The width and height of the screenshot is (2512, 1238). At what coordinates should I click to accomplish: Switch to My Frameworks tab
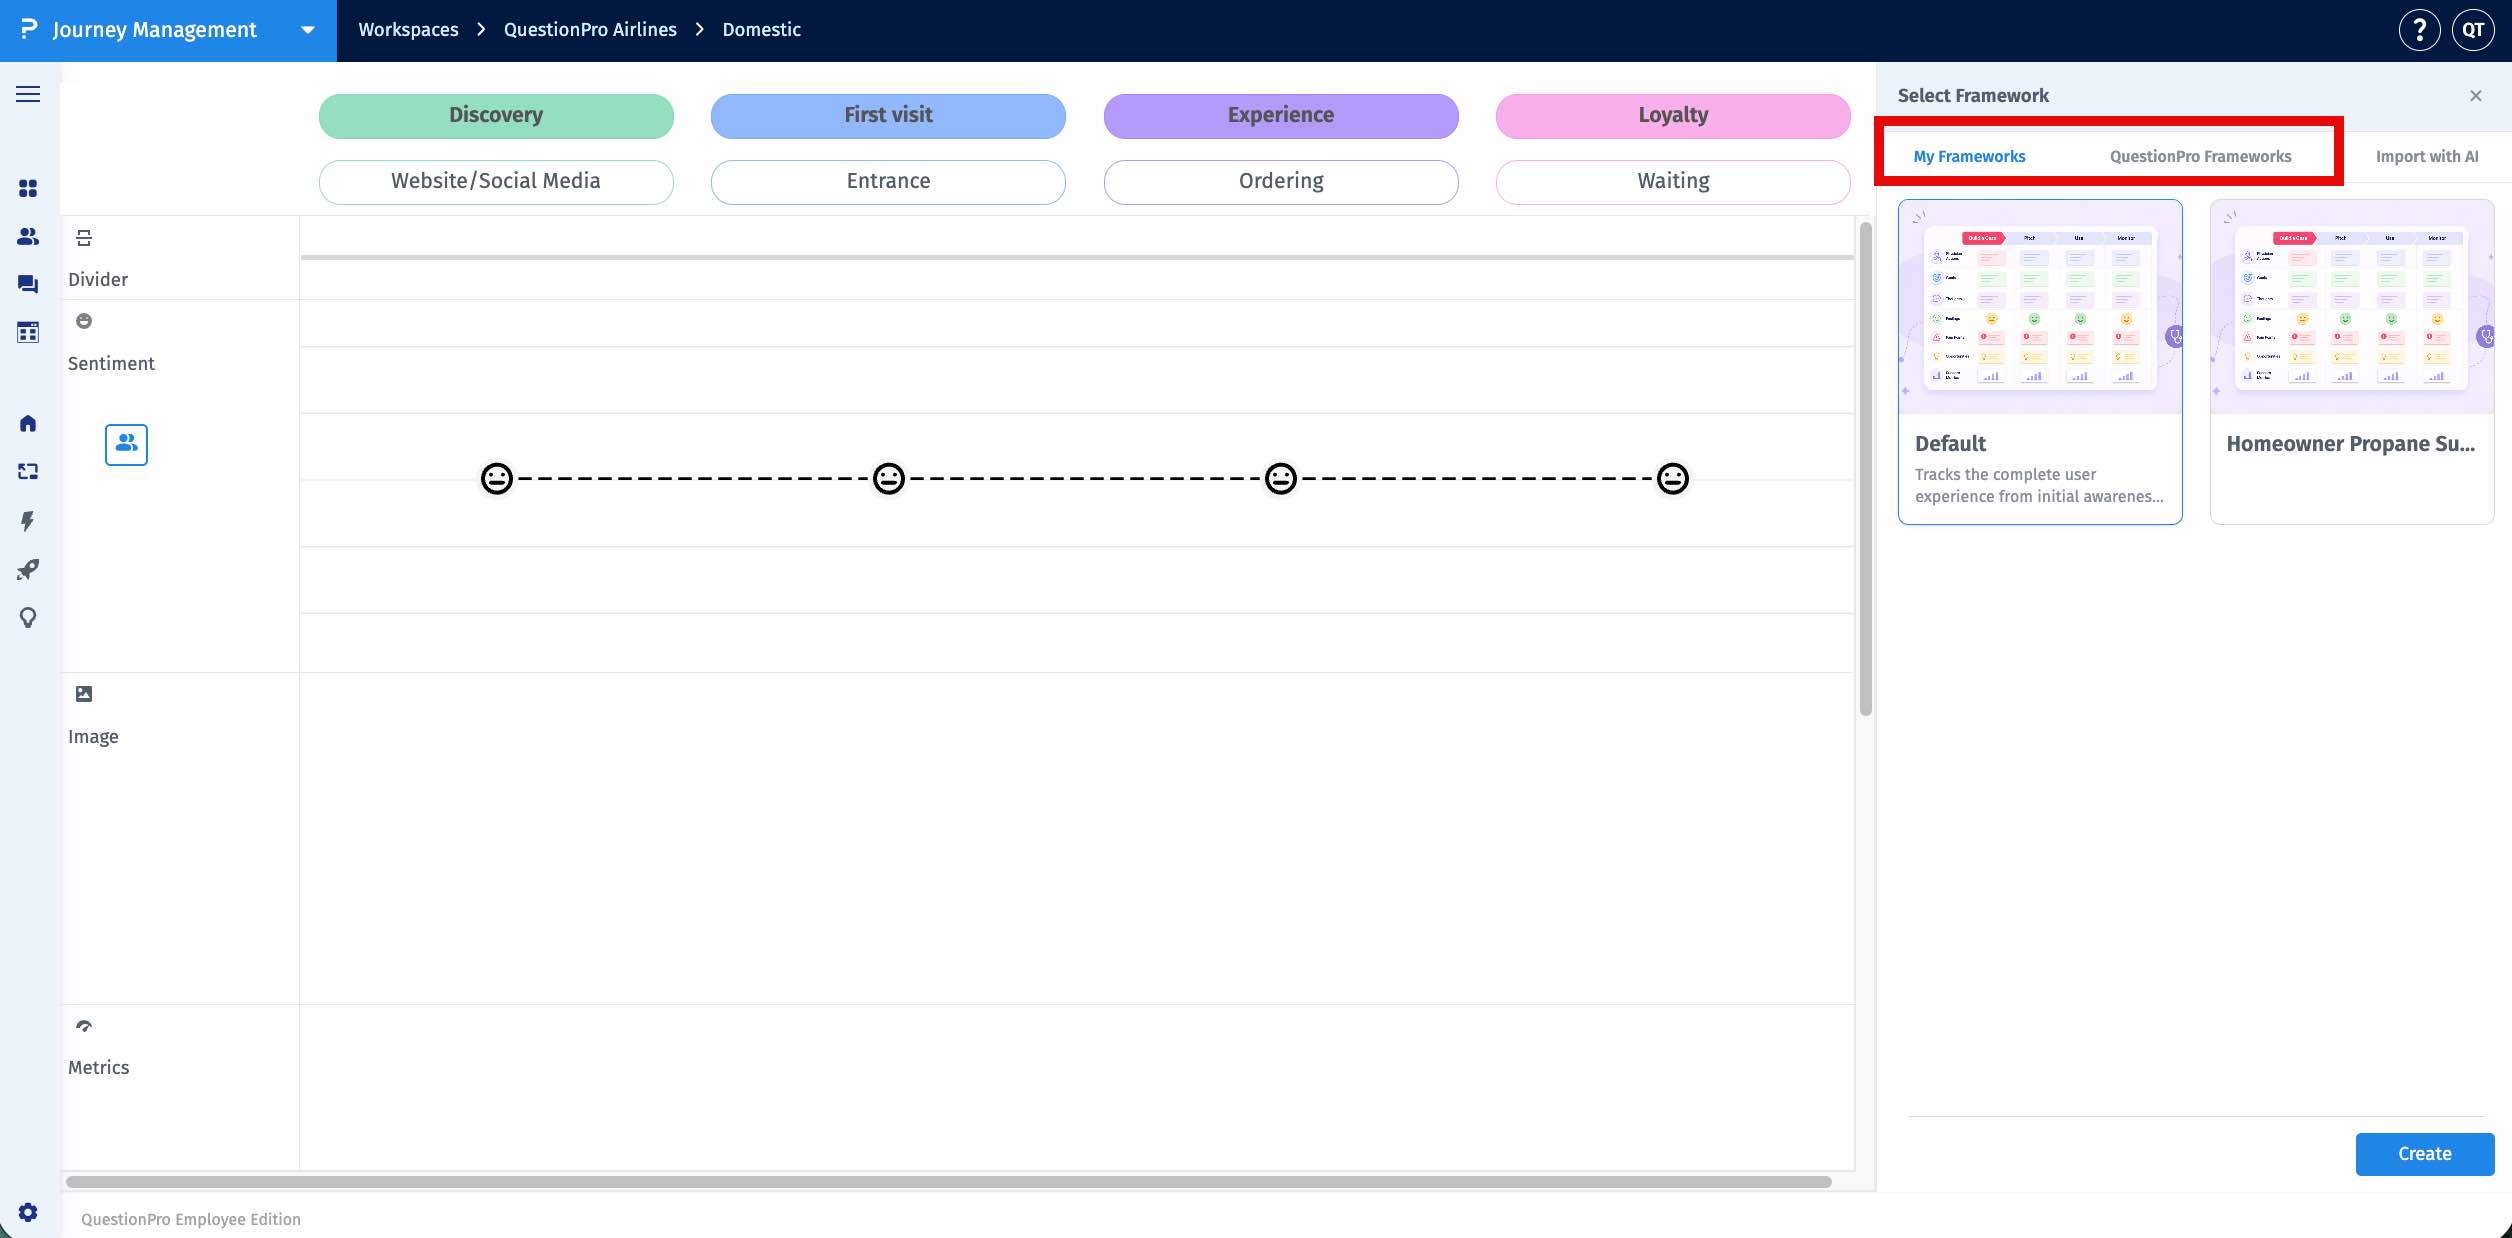coord(1969,156)
